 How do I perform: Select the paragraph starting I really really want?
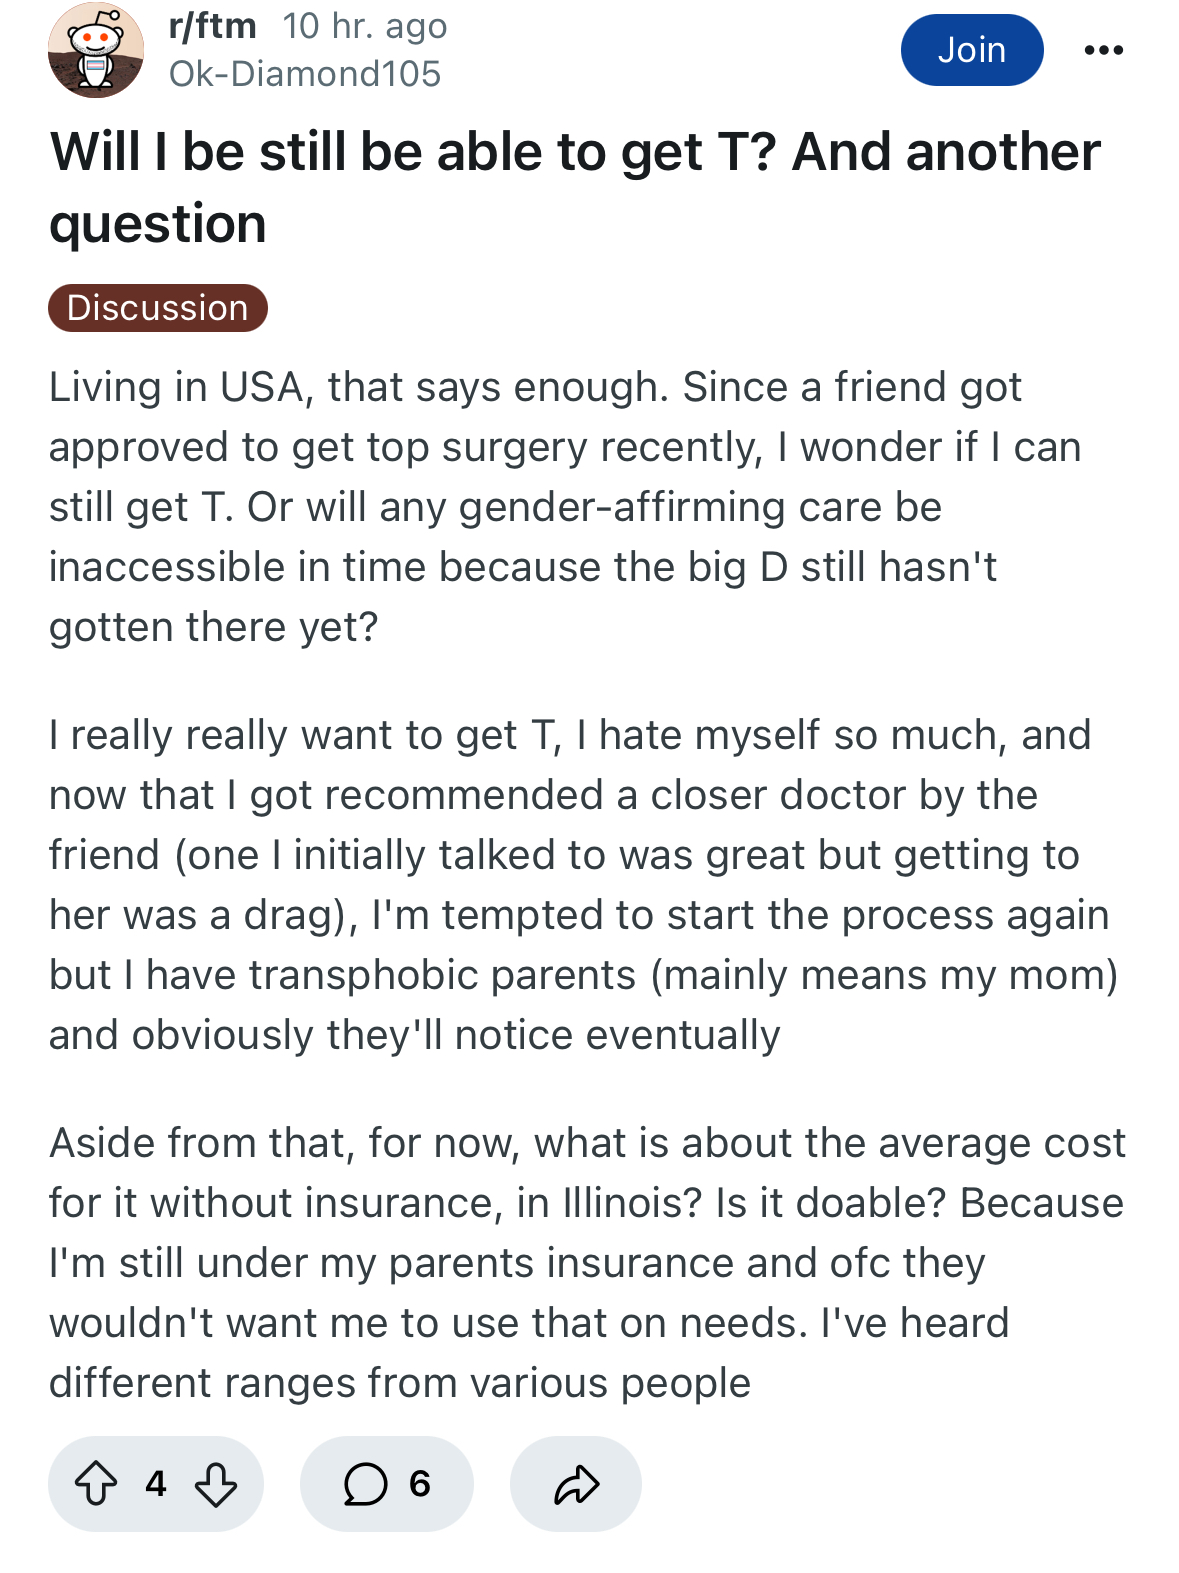click(x=584, y=885)
